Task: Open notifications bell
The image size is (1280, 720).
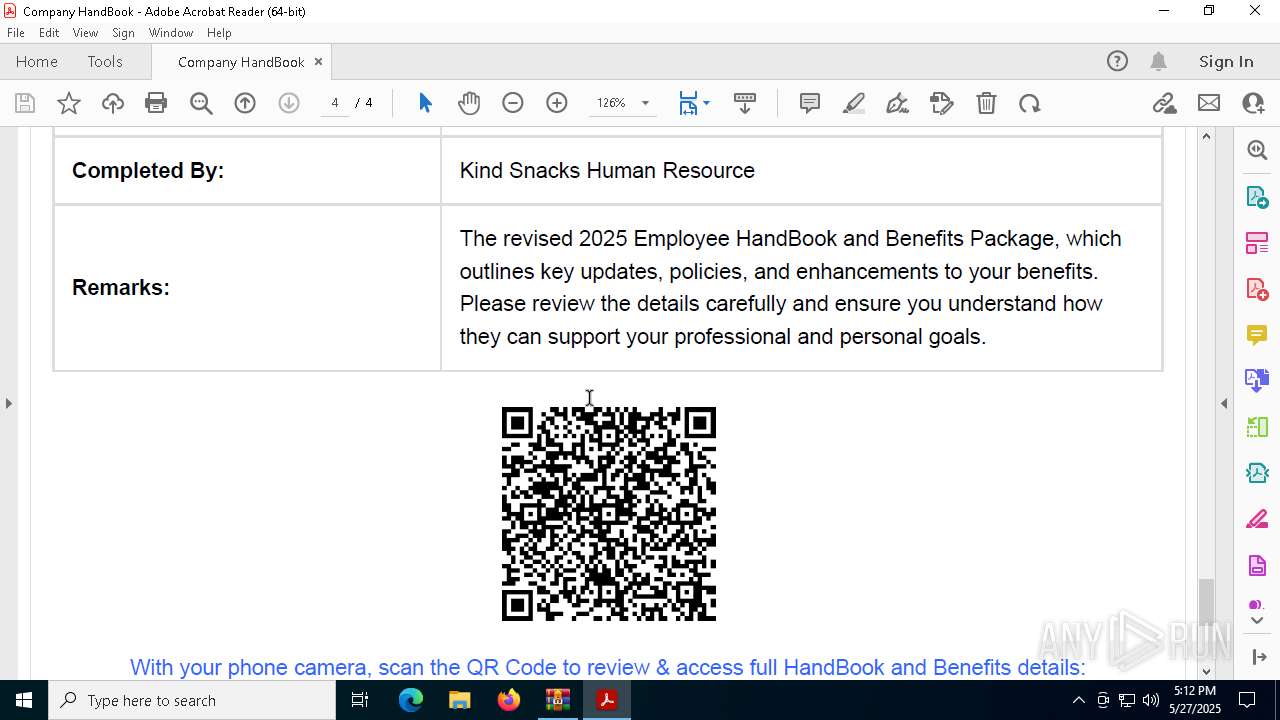Action: pos(1159,61)
